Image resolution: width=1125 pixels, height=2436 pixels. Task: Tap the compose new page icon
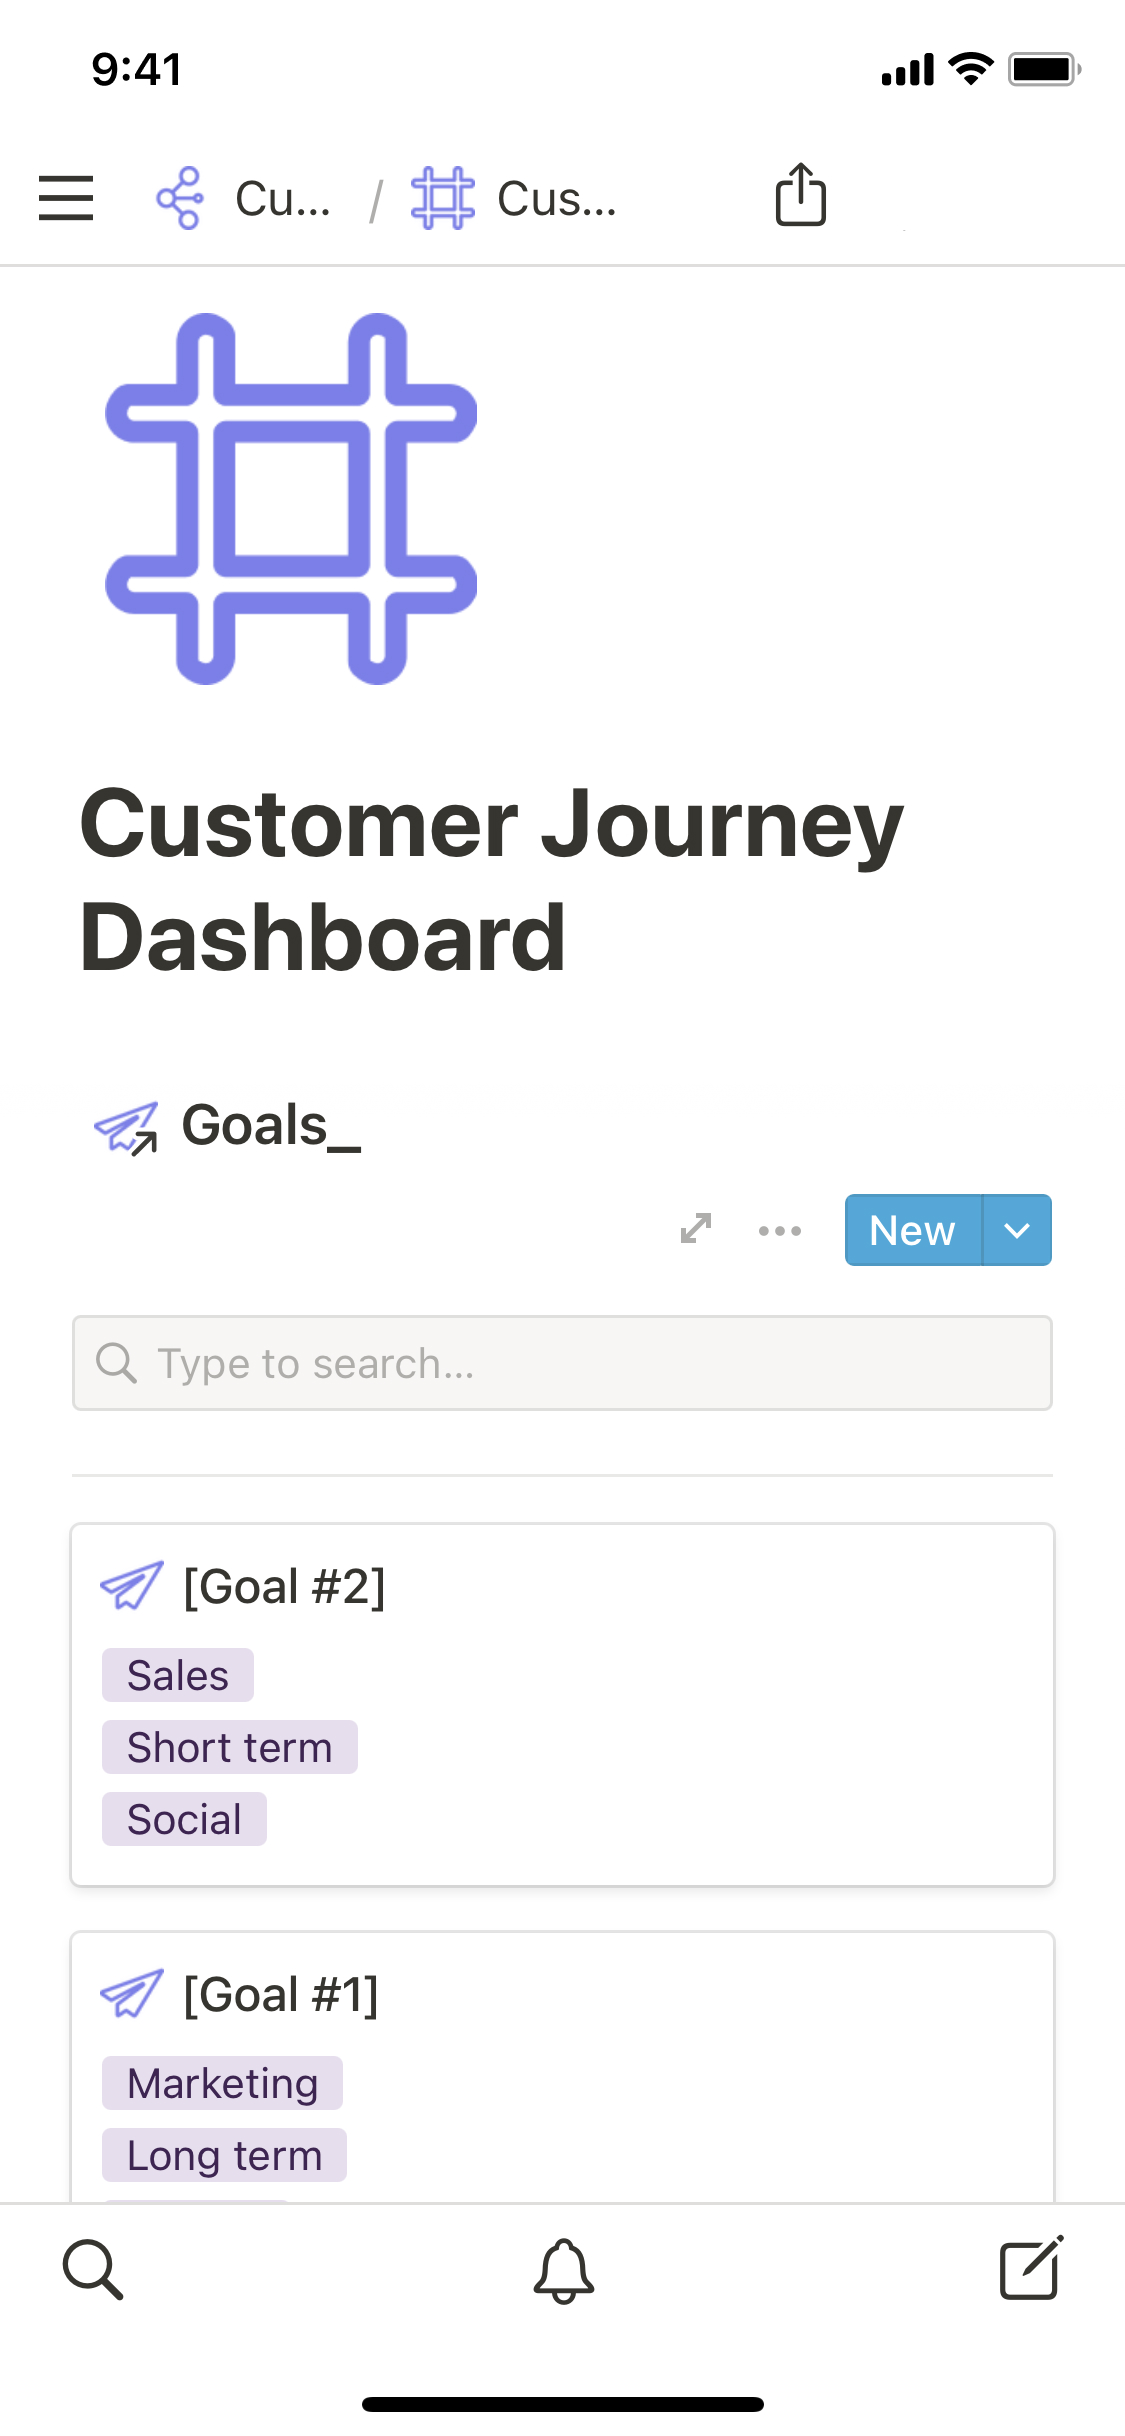click(x=1030, y=2269)
